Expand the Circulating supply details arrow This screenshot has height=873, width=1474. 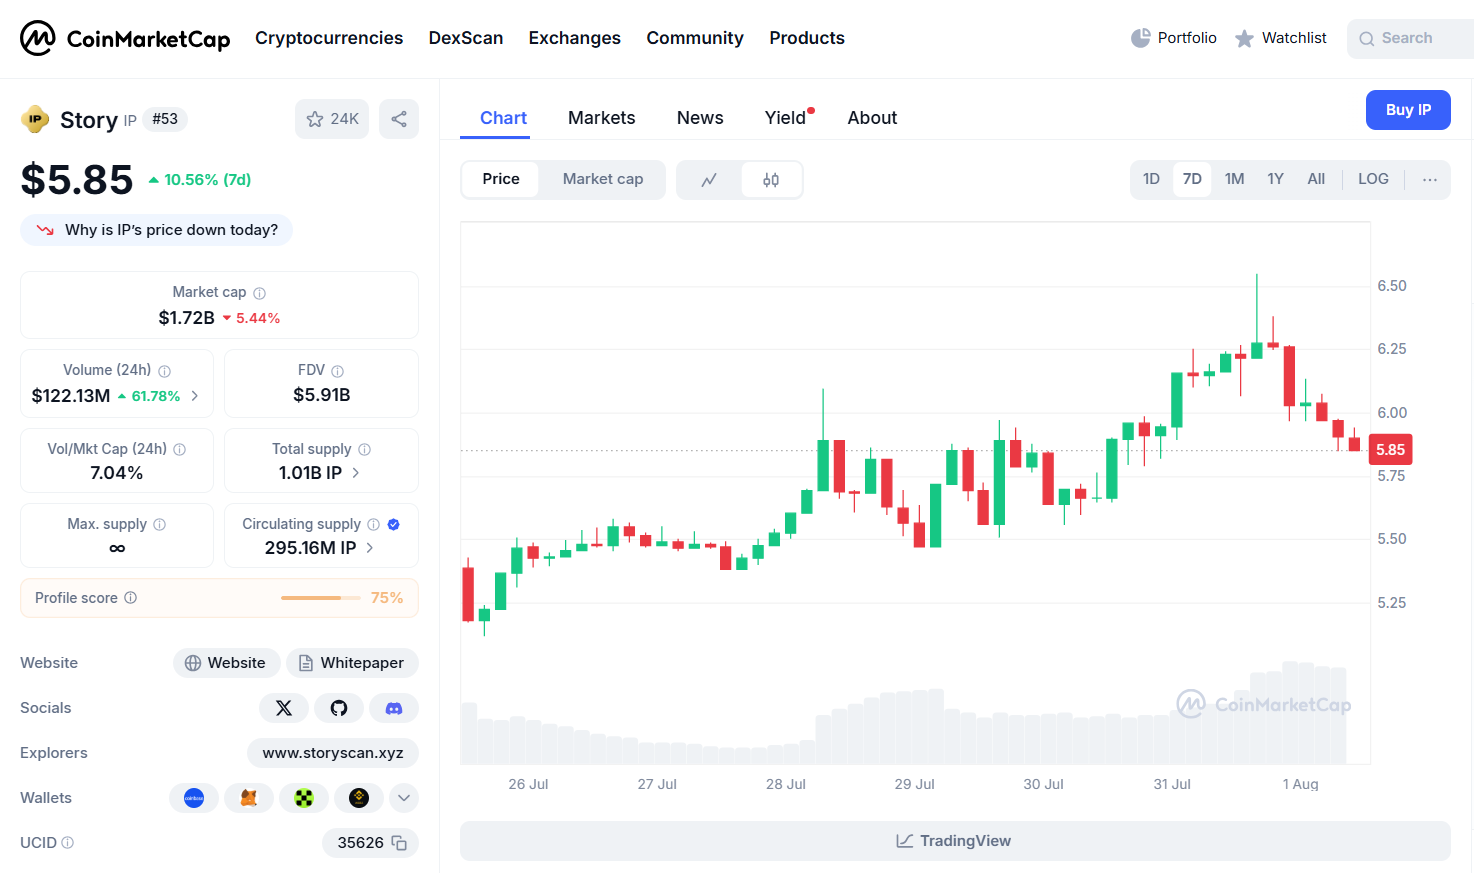point(370,548)
